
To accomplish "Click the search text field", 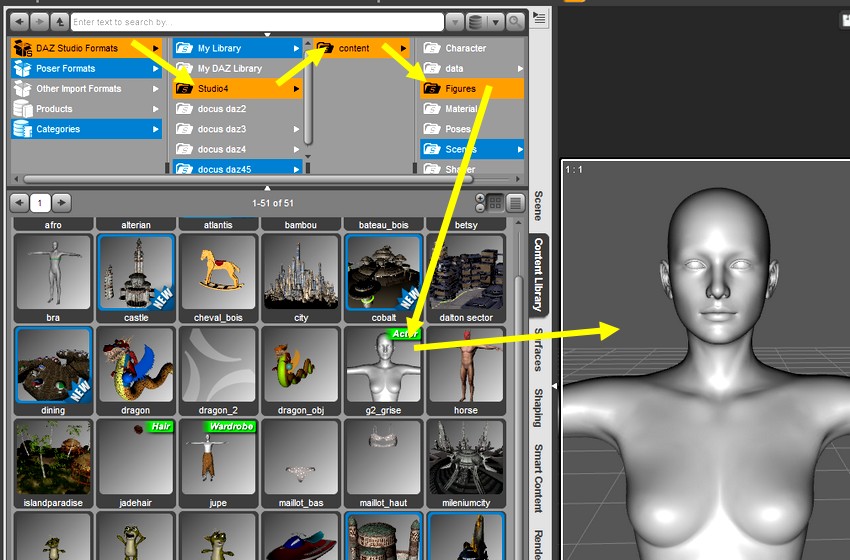I will point(257,22).
